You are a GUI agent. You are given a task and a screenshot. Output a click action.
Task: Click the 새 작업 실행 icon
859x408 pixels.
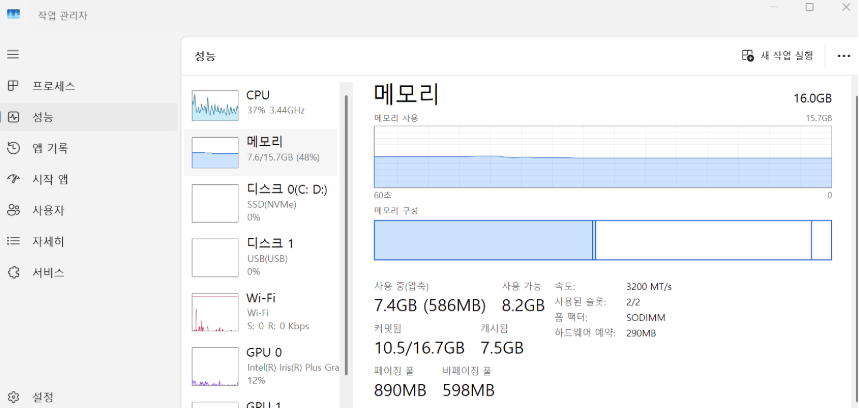coord(748,55)
